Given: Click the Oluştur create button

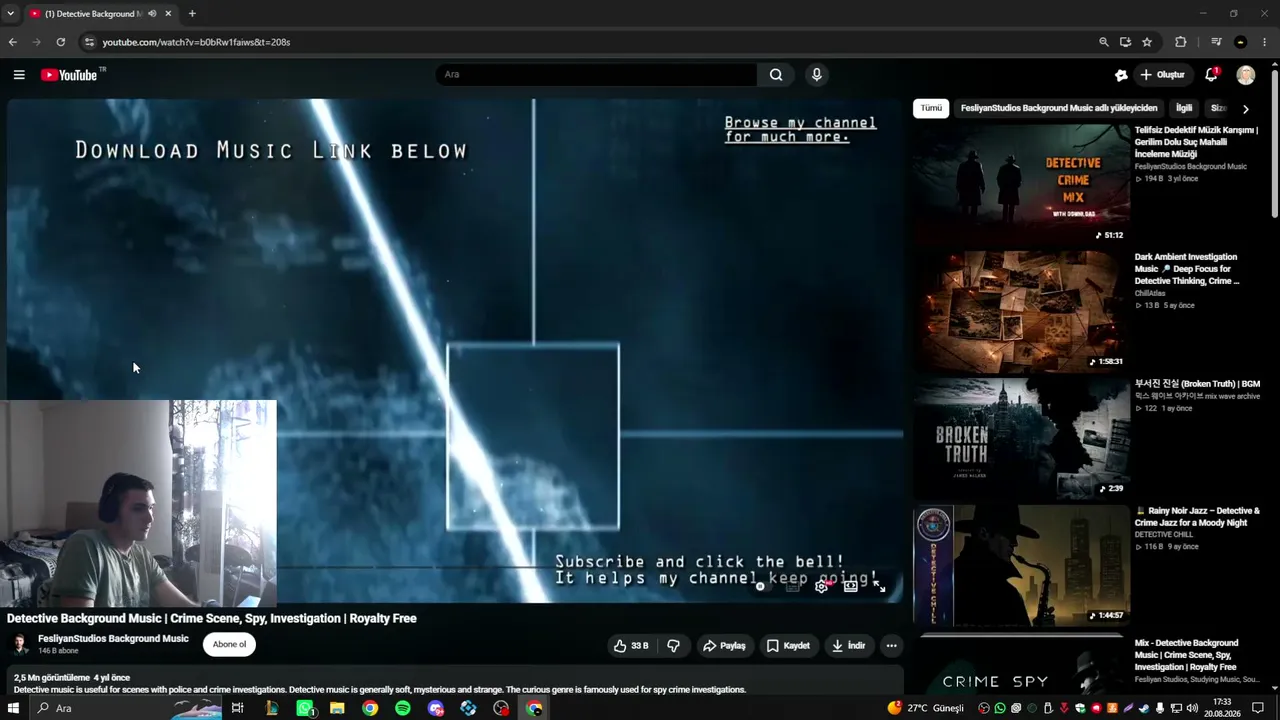Looking at the screenshot, I should [1163, 75].
